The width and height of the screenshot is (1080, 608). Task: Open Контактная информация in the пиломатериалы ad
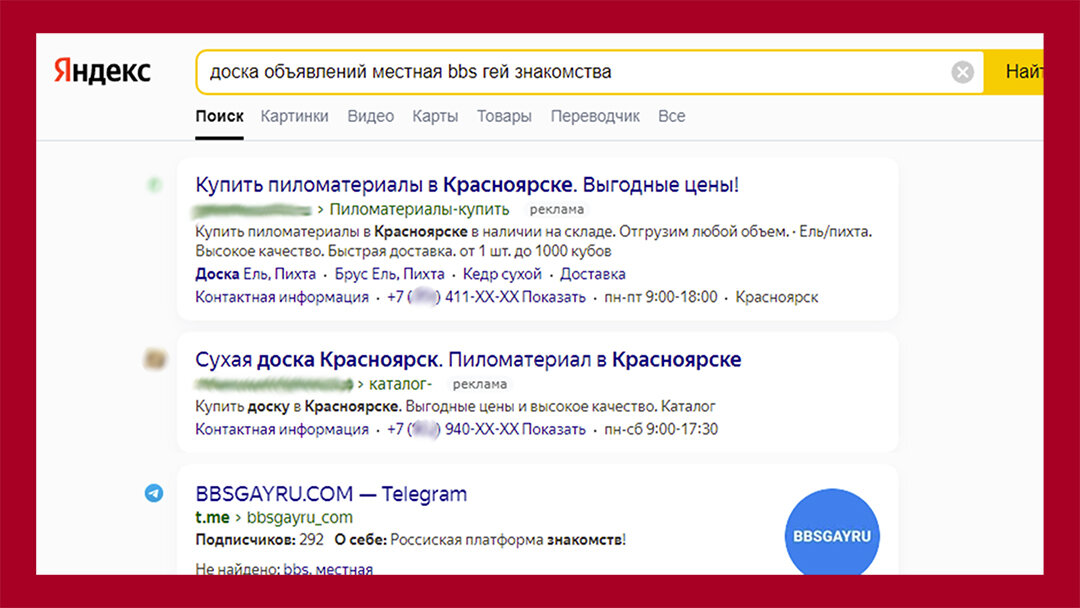coord(282,297)
